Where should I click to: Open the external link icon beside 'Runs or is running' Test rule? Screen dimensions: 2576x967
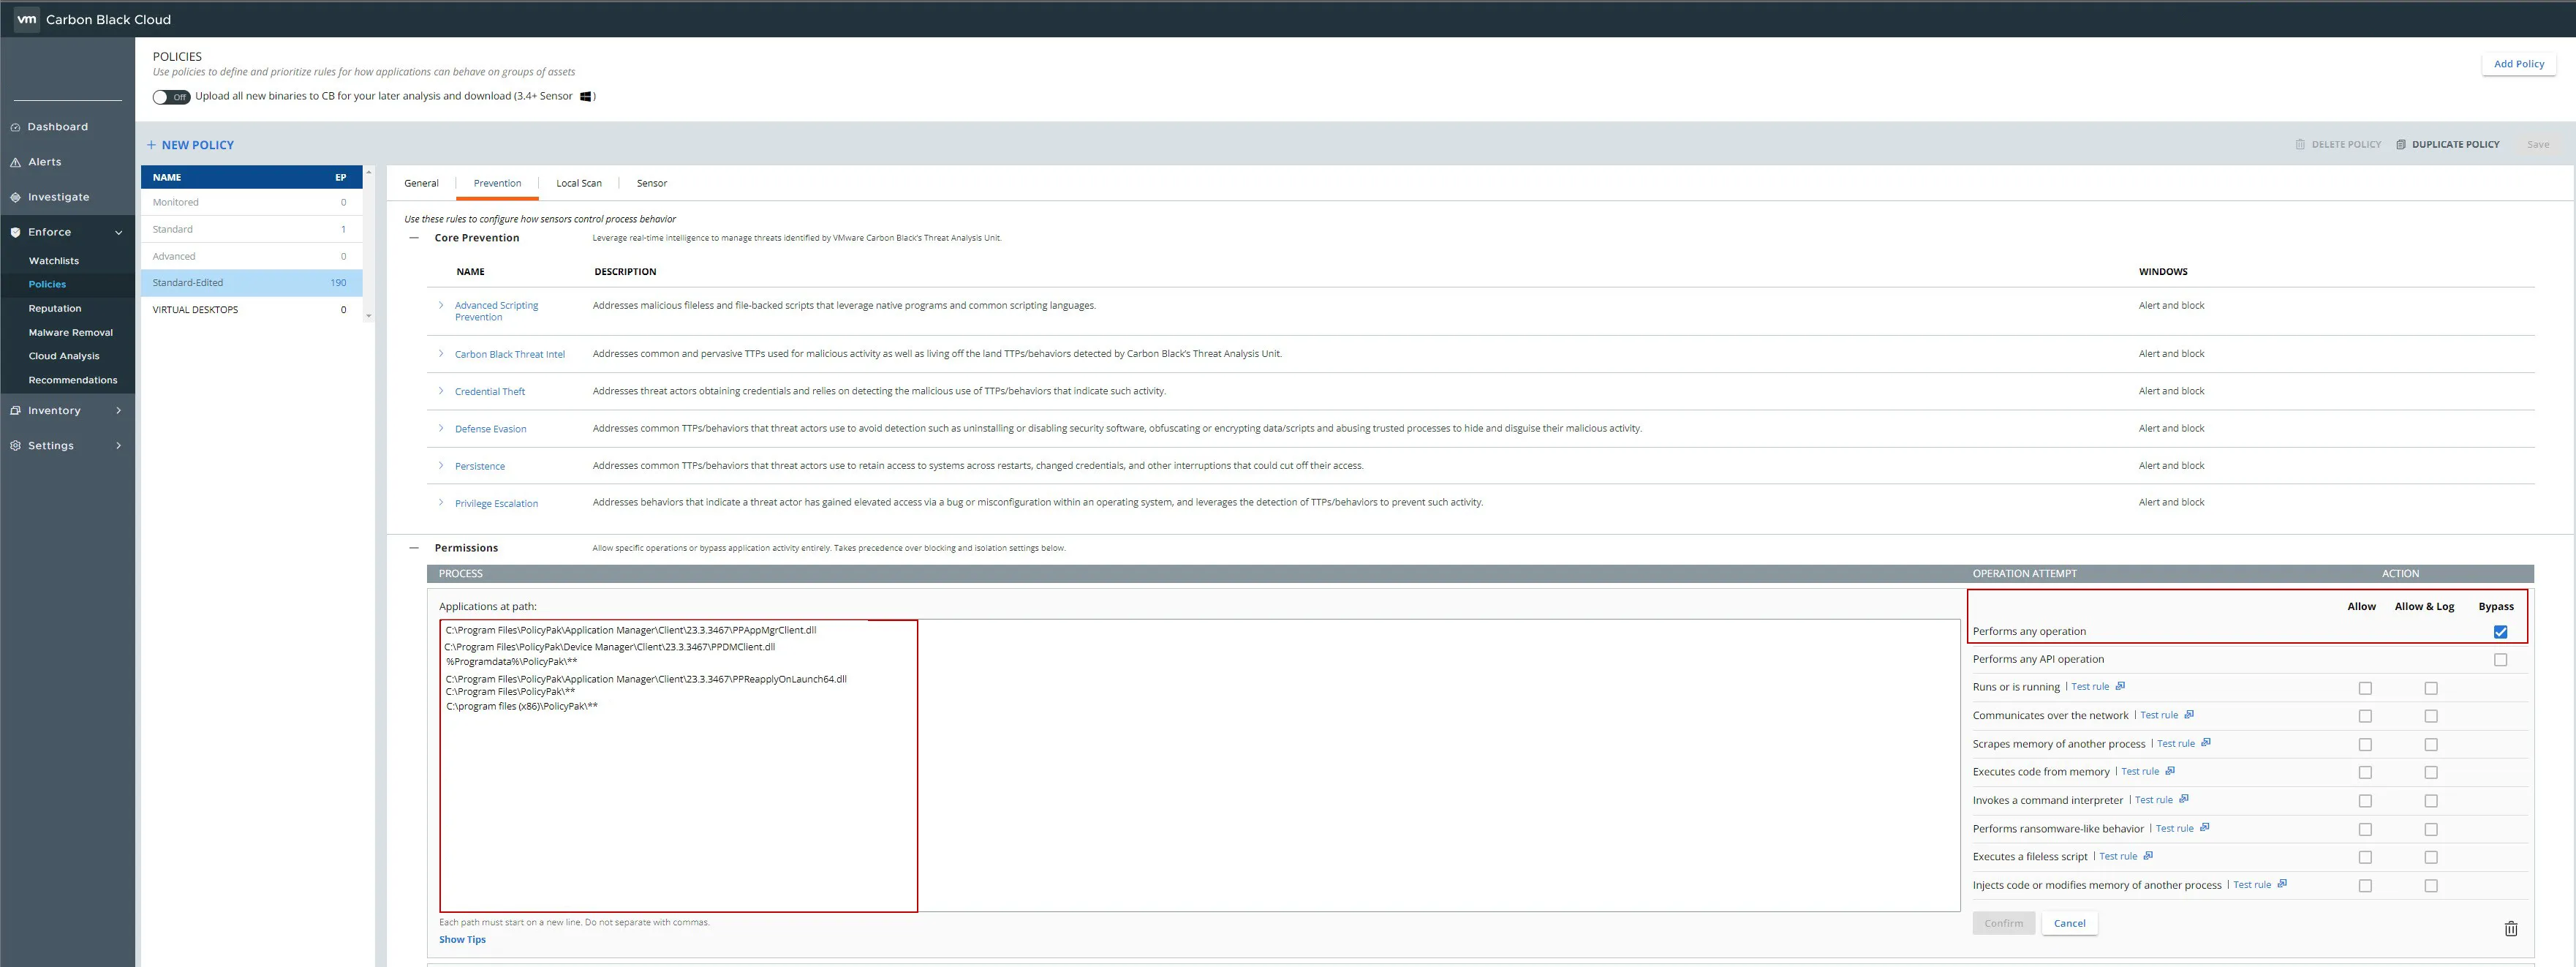pyautogui.click(x=2120, y=686)
